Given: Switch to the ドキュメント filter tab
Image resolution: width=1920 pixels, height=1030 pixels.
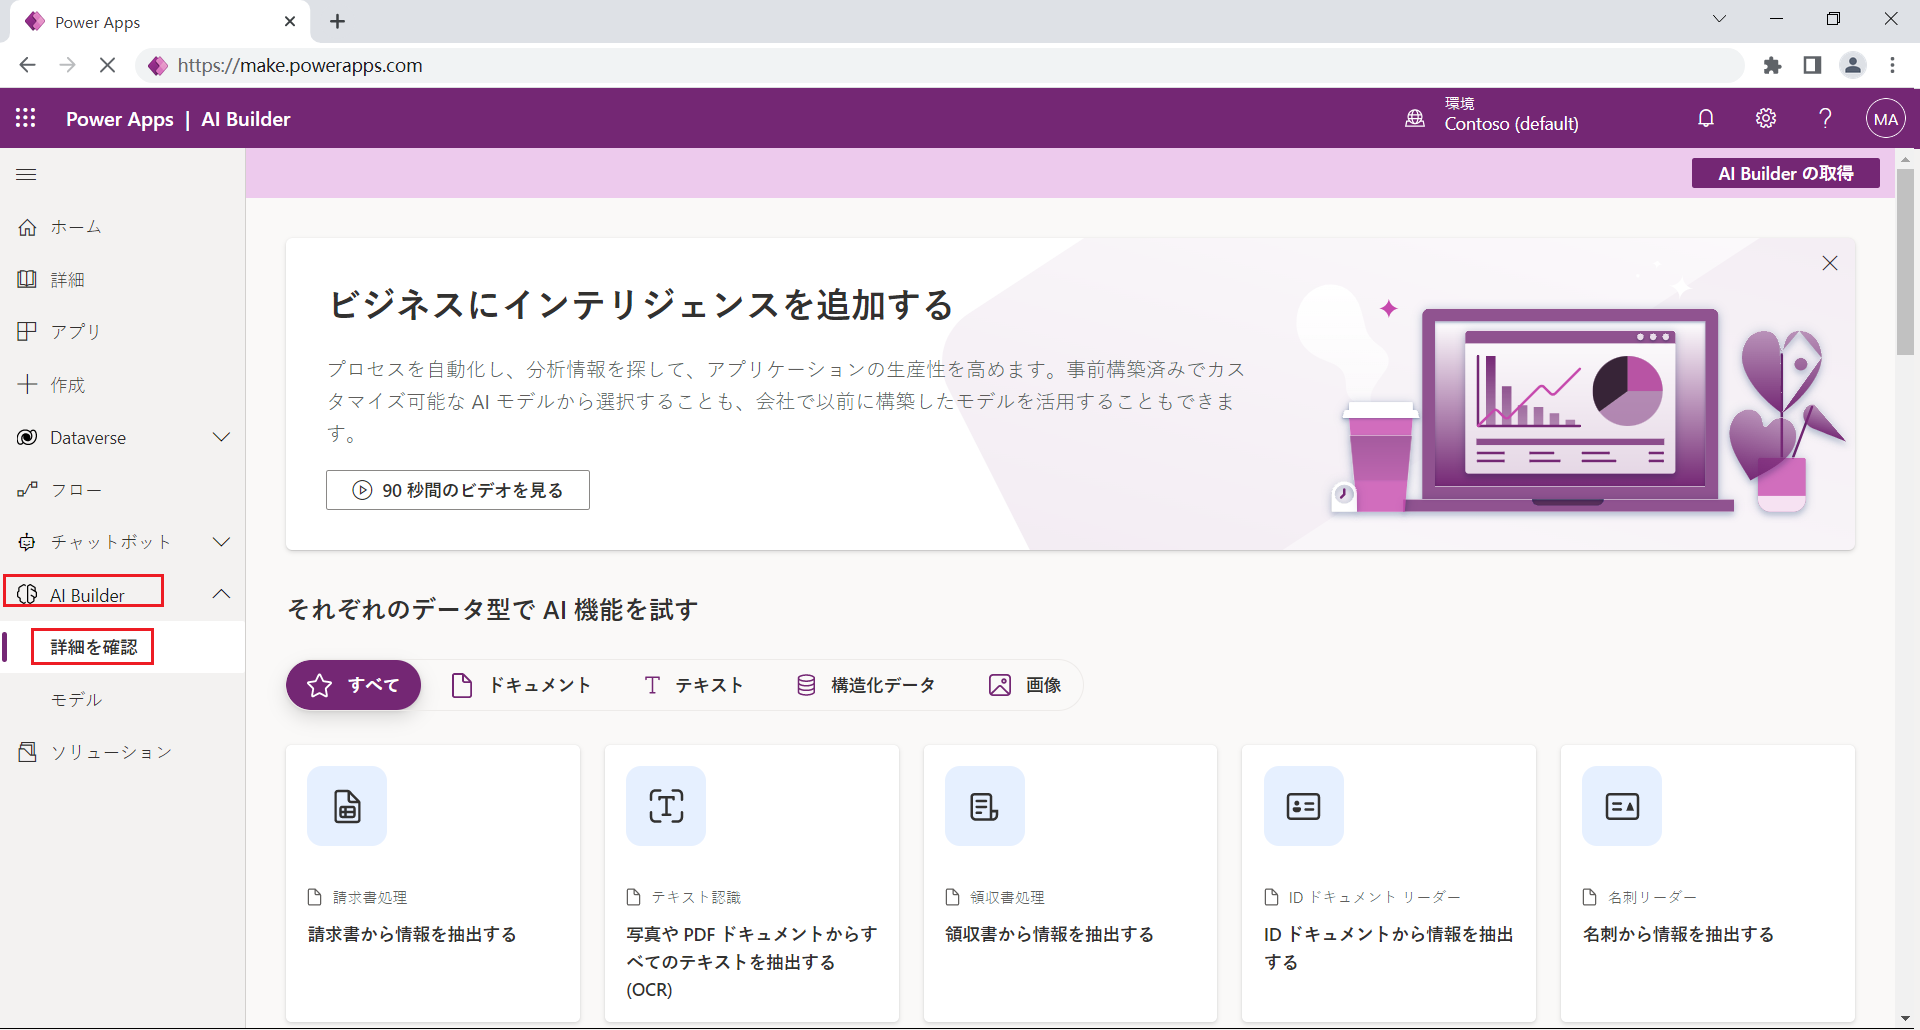Looking at the screenshot, I should pyautogui.click(x=521, y=685).
